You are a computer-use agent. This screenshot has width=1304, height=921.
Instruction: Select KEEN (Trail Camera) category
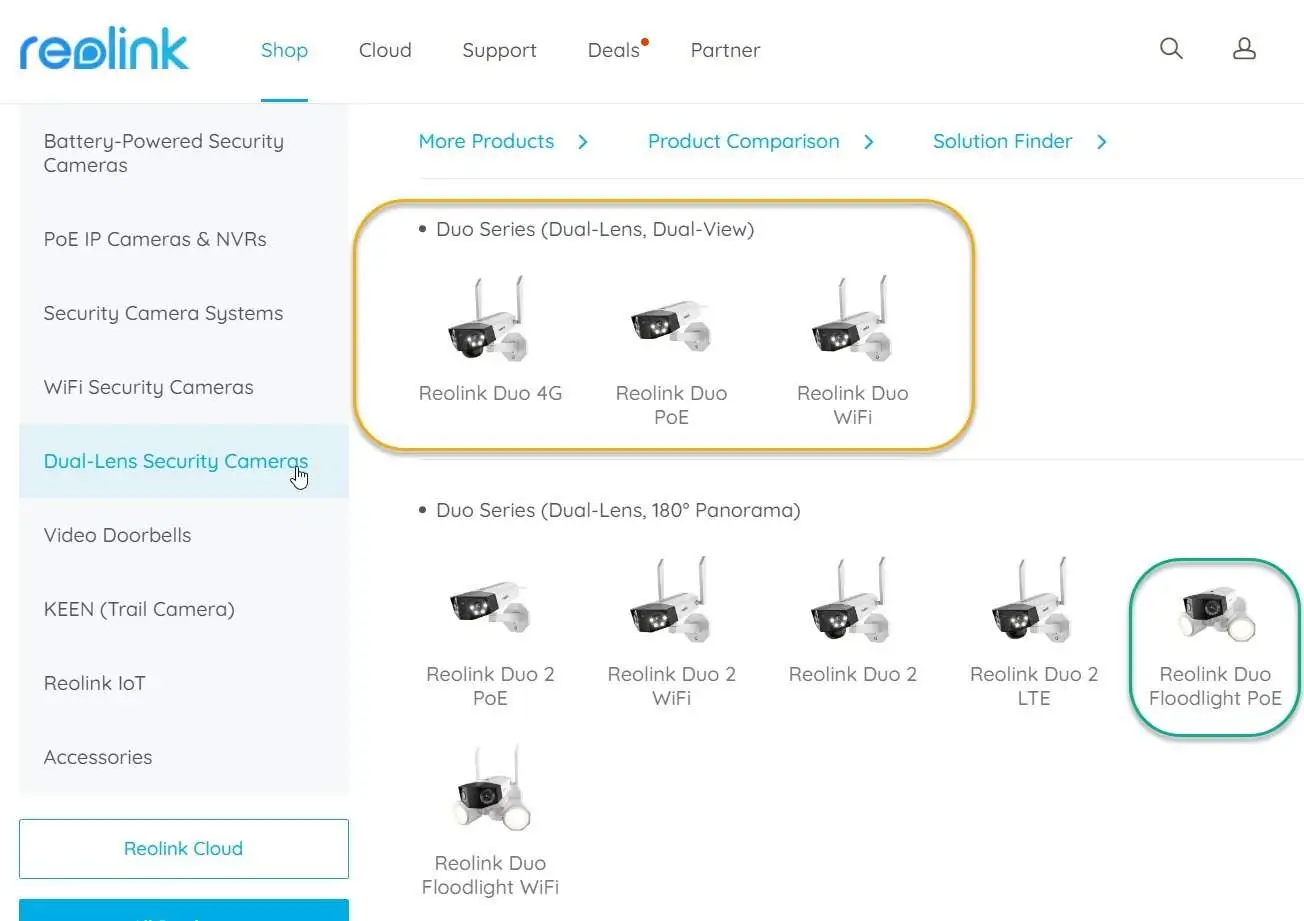click(x=184, y=609)
